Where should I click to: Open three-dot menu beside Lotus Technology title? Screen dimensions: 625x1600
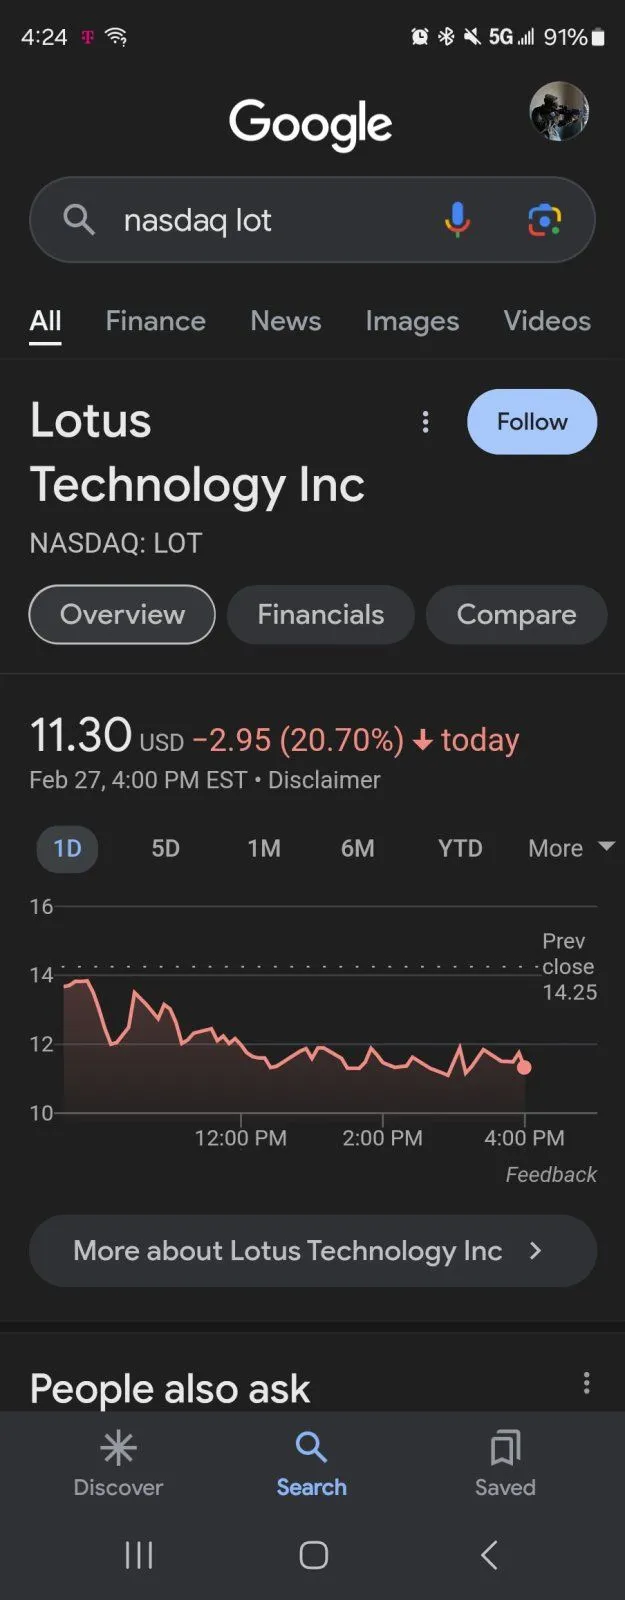(425, 422)
